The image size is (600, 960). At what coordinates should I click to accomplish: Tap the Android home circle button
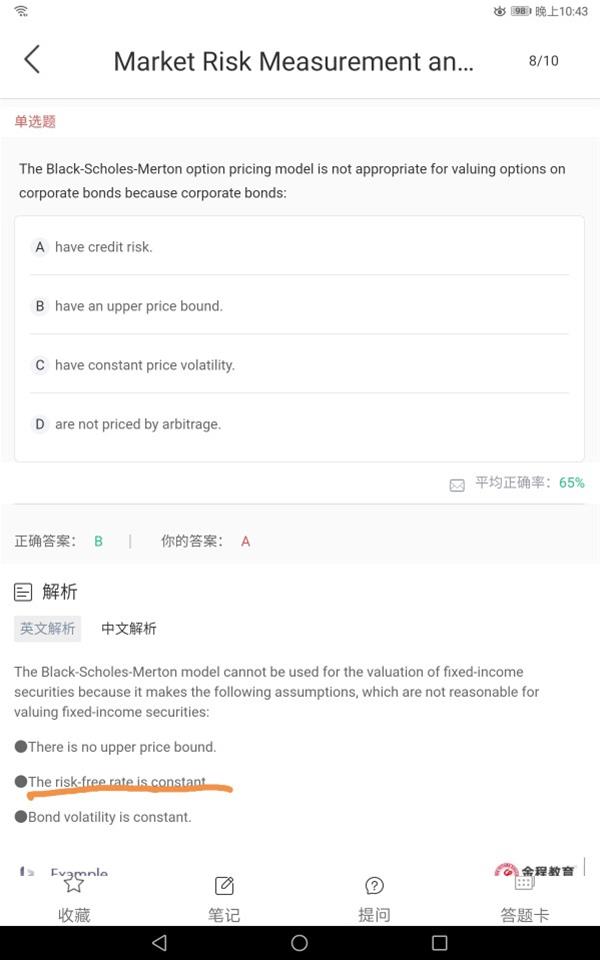click(x=299, y=942)
